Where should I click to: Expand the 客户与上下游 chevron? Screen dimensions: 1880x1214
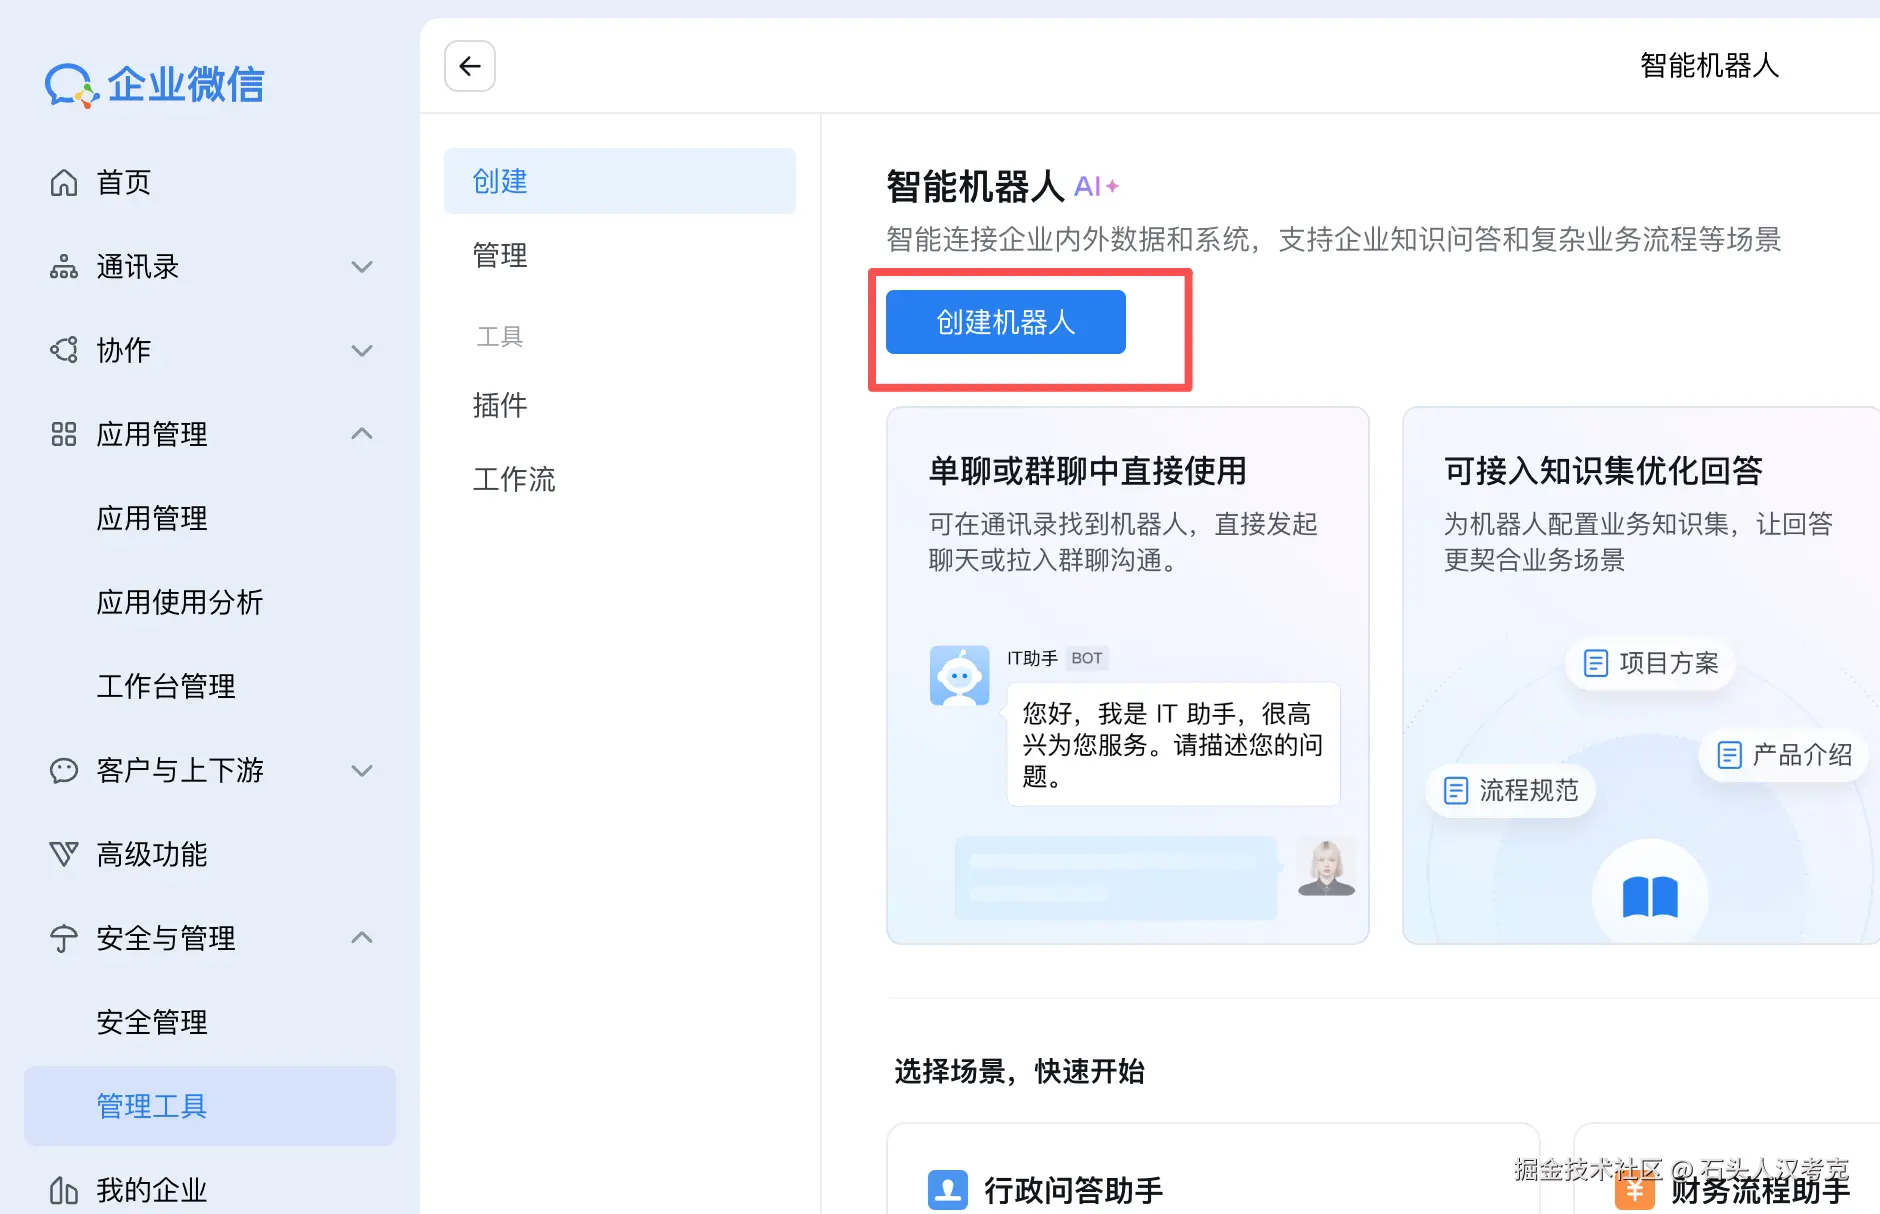pos(362,771)
